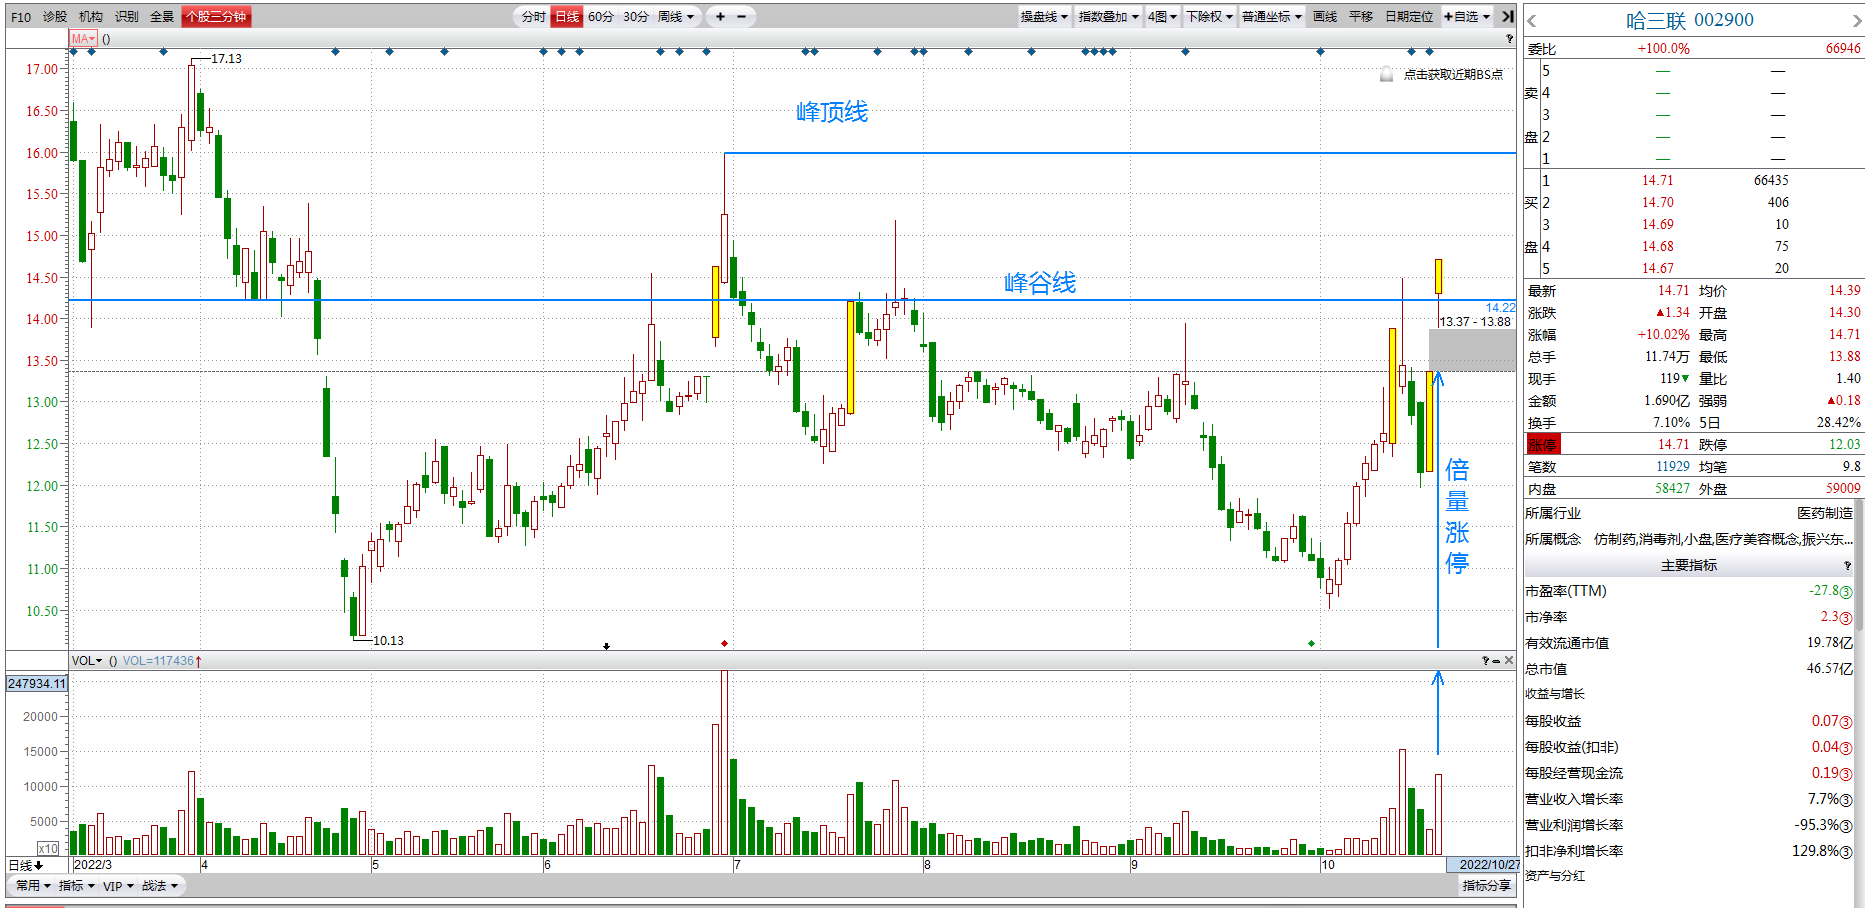The height and width of the screenshot is (908, 1865).
Task: Click the 日线 period selector at bottom left
Action: pos(26,865)
